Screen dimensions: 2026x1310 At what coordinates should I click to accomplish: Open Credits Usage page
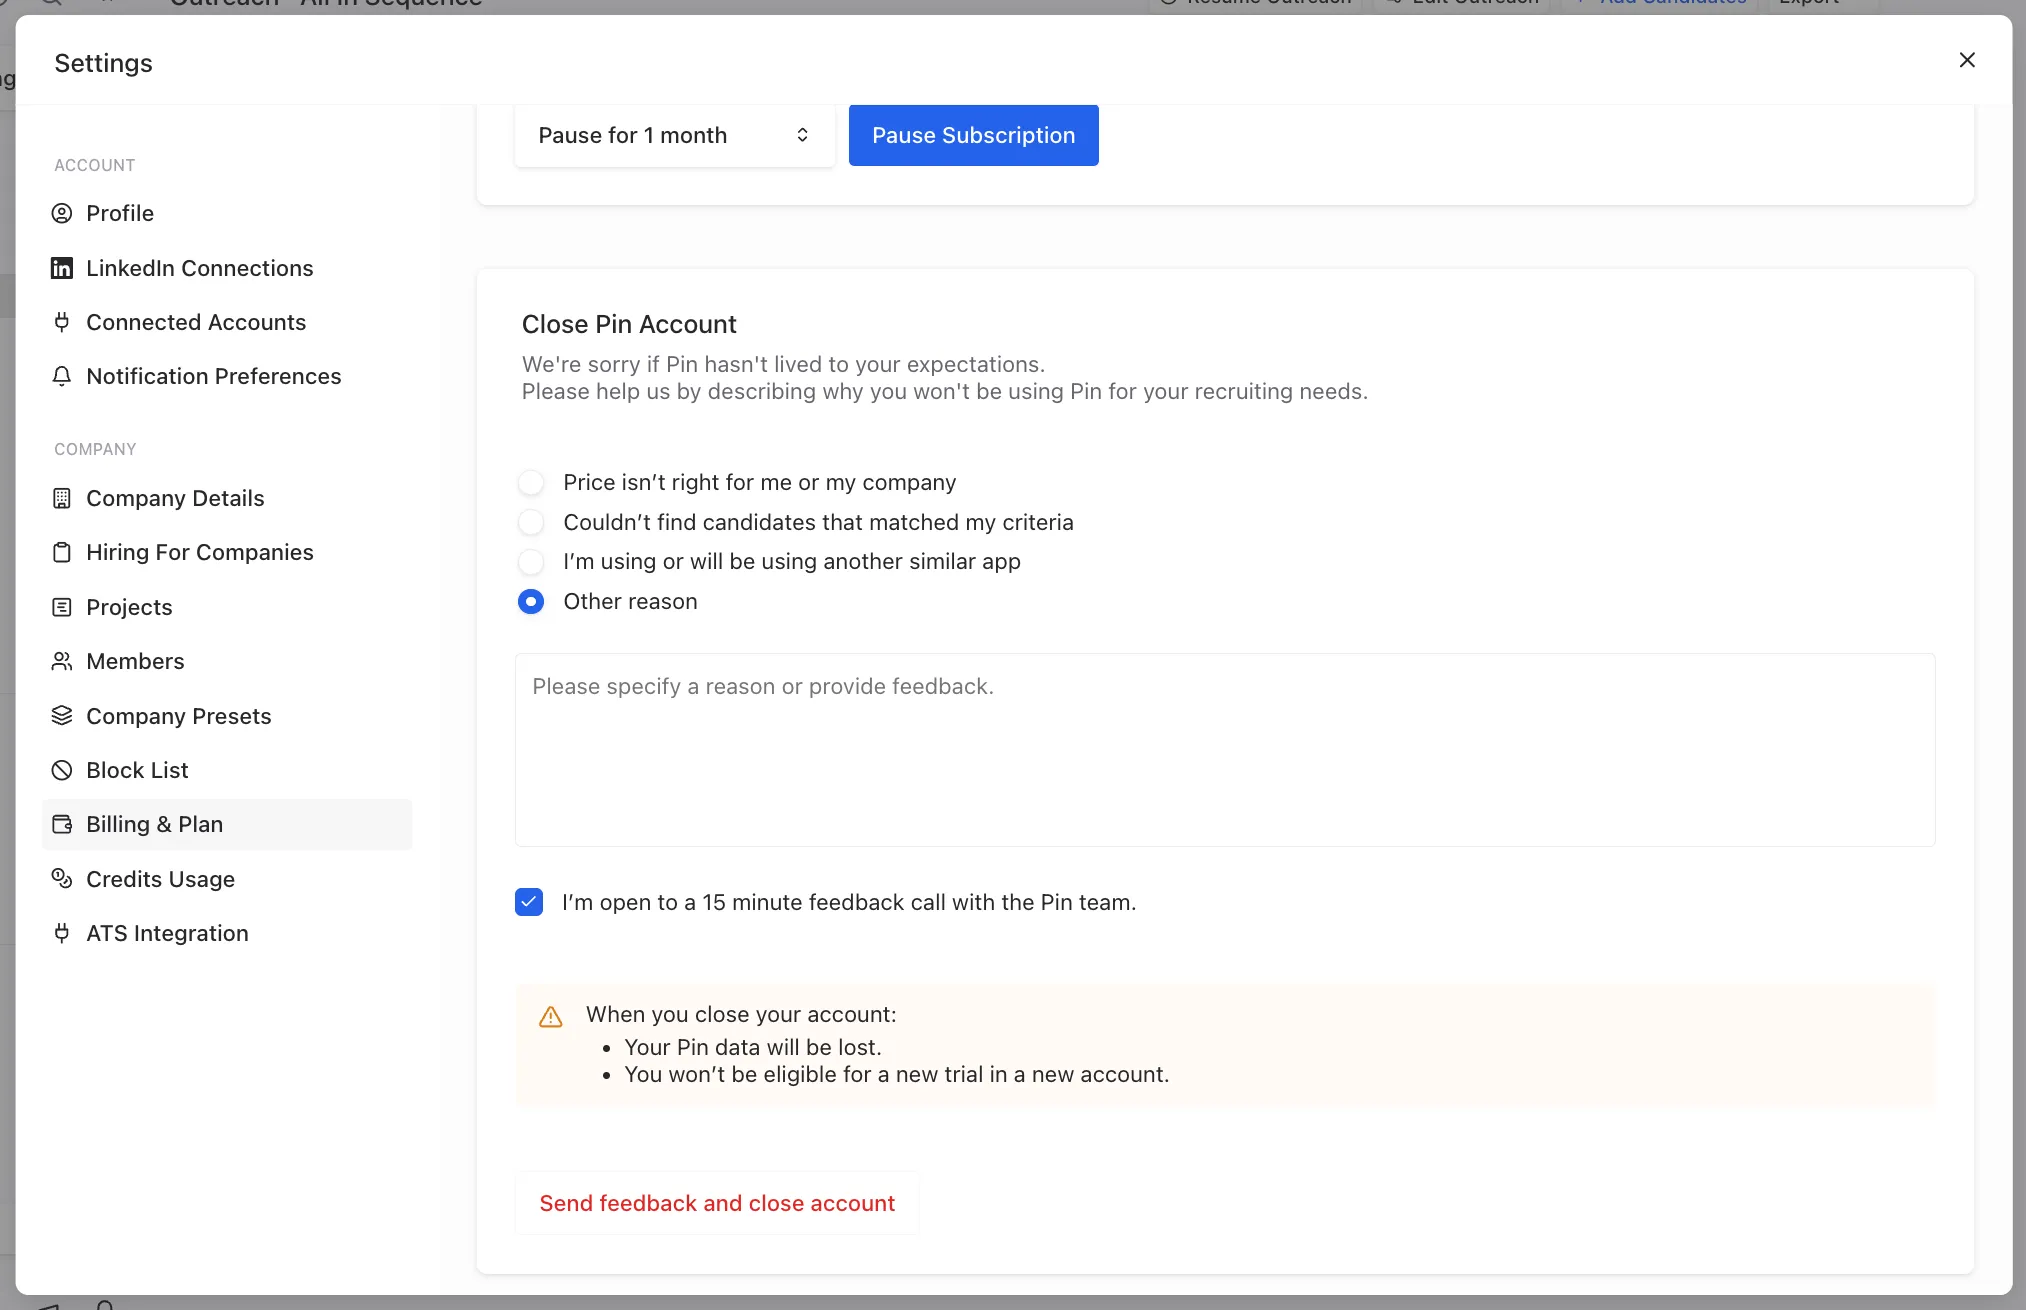pos(227,879)
